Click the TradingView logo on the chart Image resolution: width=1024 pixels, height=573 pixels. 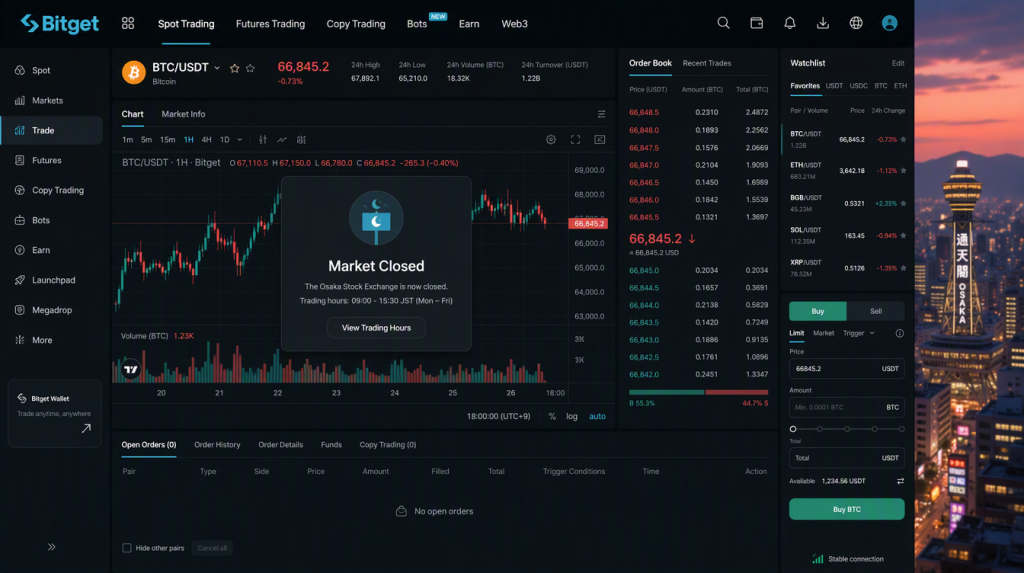pos(131,369)
